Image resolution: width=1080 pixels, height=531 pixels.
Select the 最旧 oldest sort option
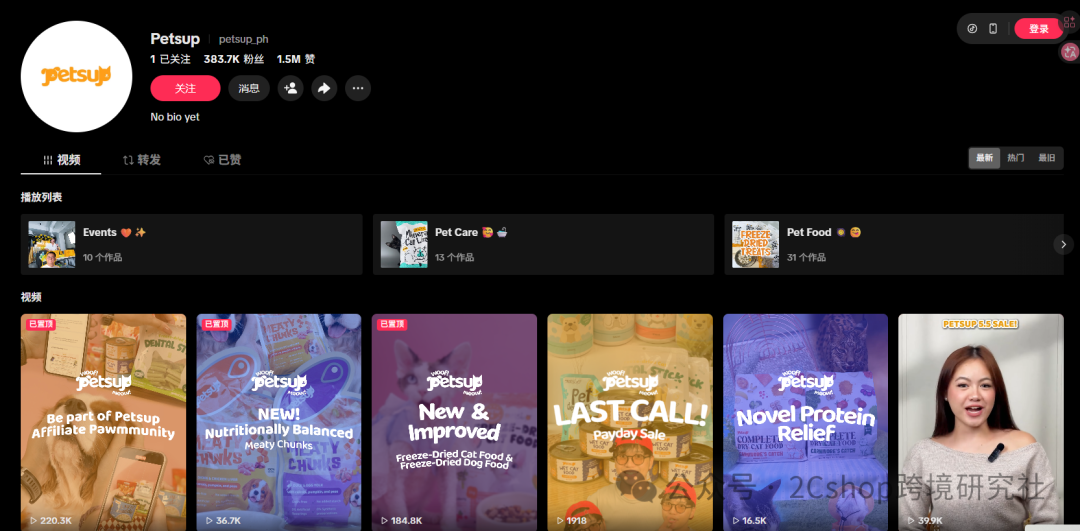click(x=1047, y=158)
